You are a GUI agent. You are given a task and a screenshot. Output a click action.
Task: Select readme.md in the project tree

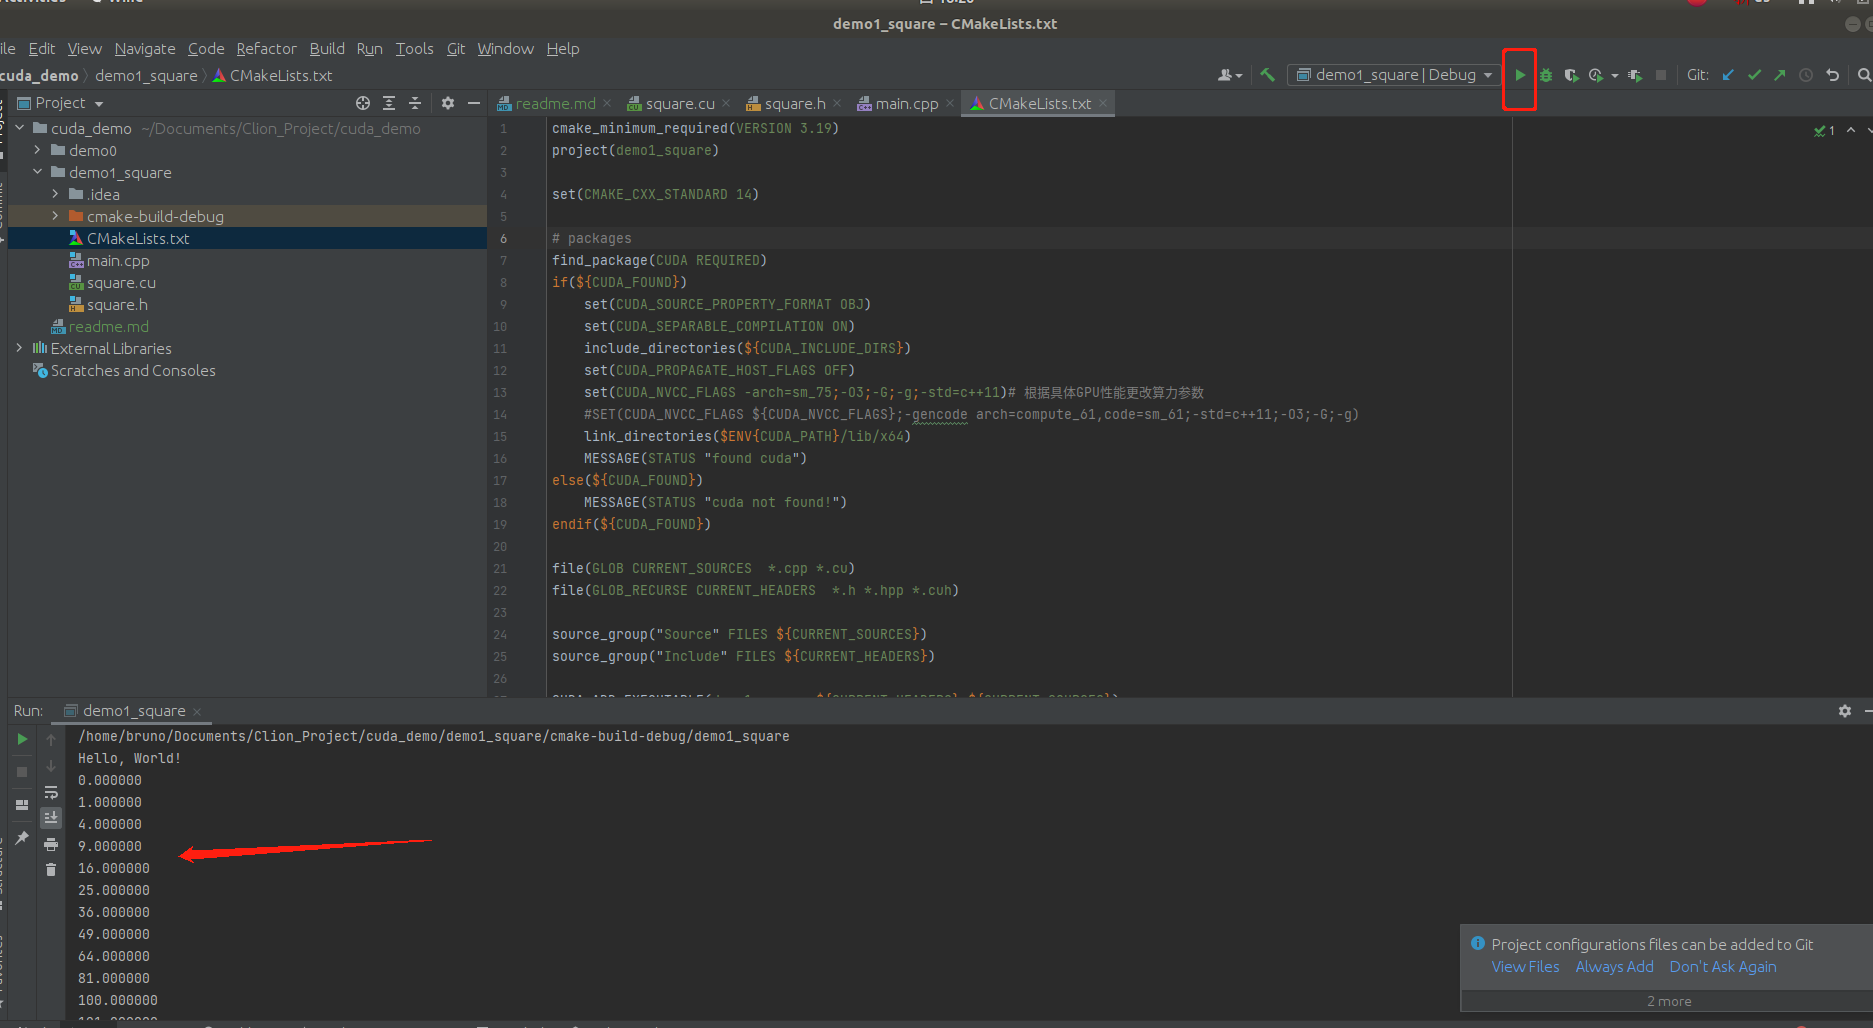[108, 326]
